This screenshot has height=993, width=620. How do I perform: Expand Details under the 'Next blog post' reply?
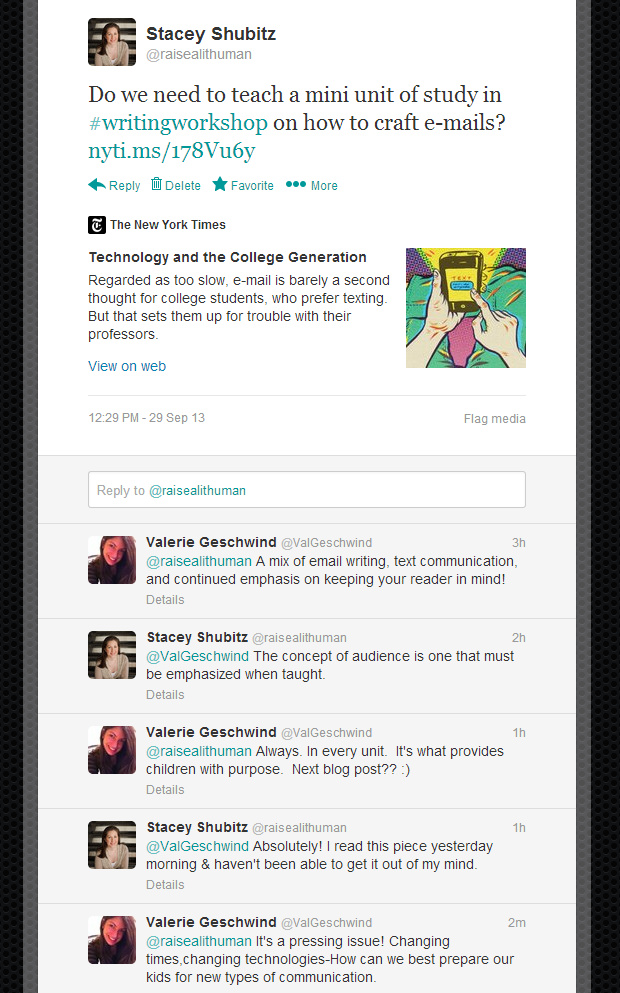[x=165, y=790]
